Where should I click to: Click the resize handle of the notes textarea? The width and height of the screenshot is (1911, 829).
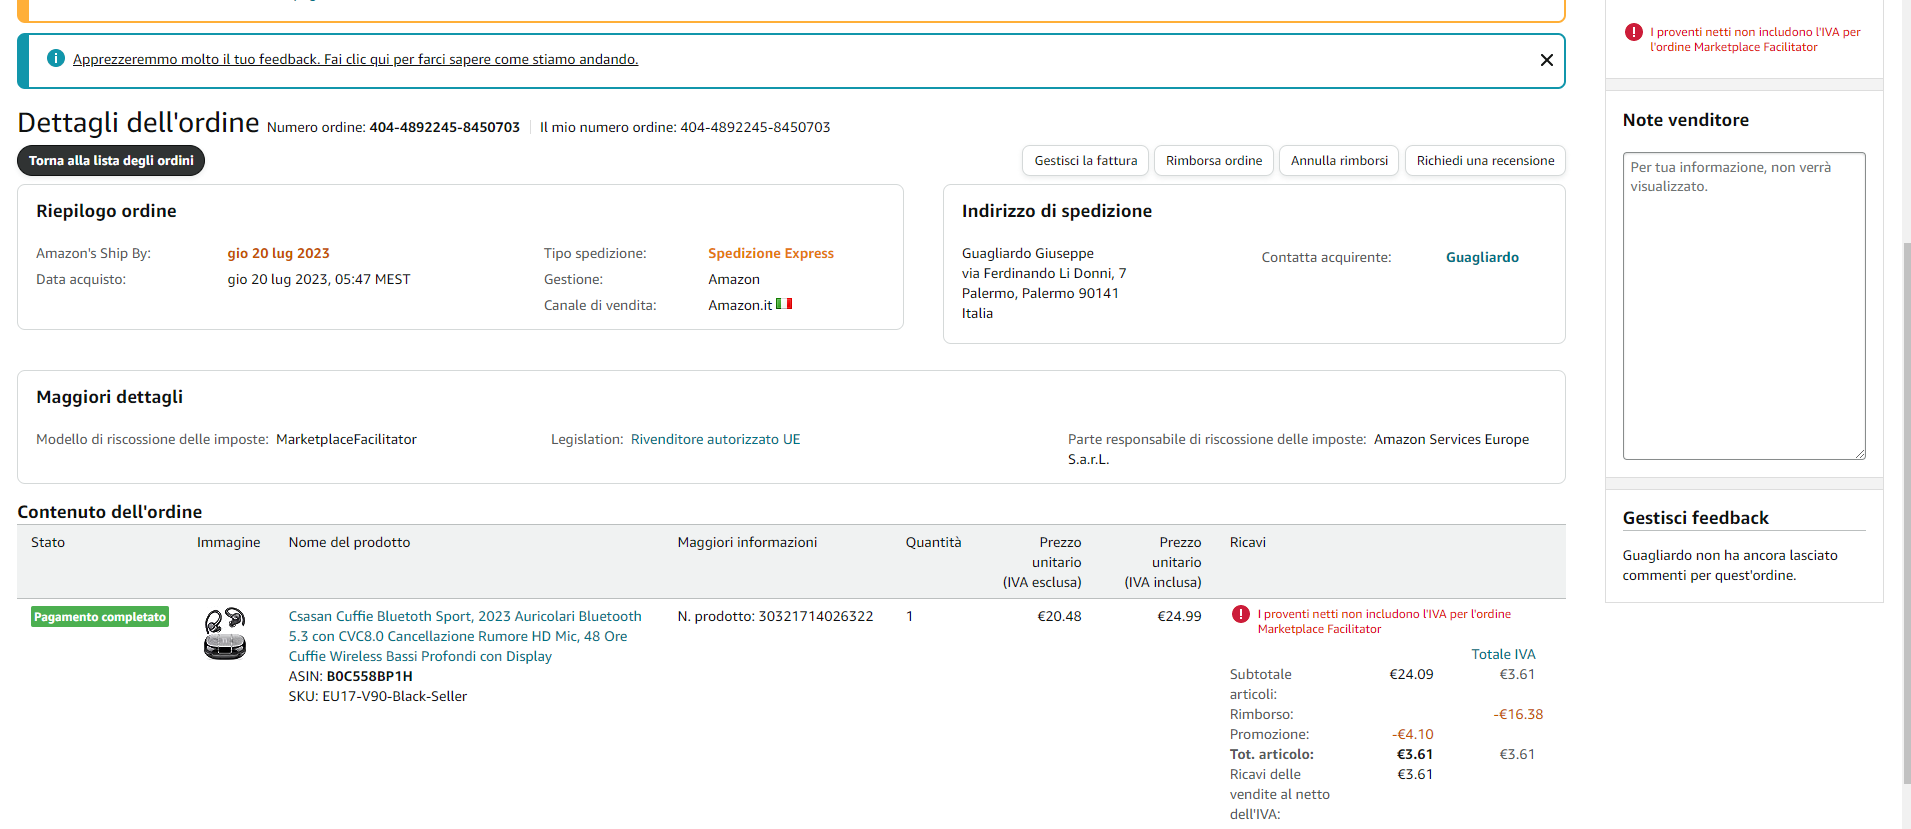pos(1859,454)
